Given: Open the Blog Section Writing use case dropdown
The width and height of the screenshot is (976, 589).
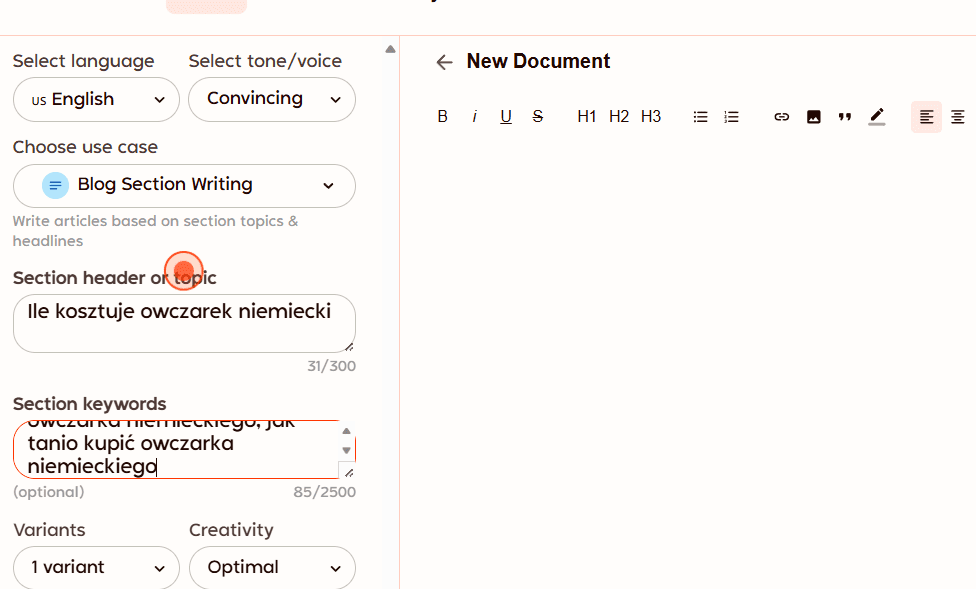Looking at the screenshot, I should (184, 186).
